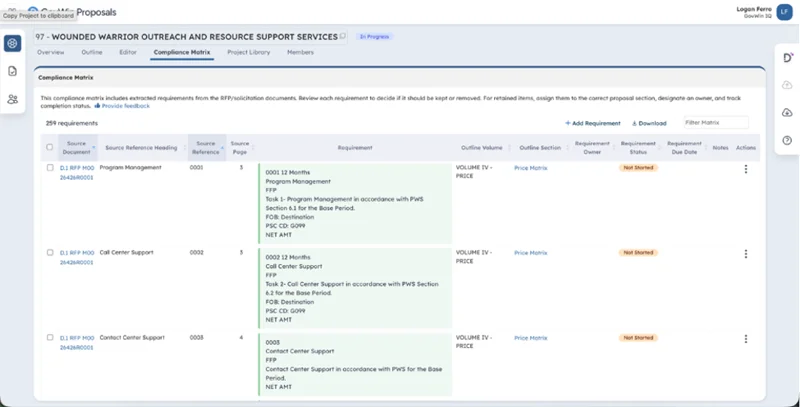This screenshot has height=407, width=800.
Task: Click the Logan Ferro user name
Action: point(754,9)
